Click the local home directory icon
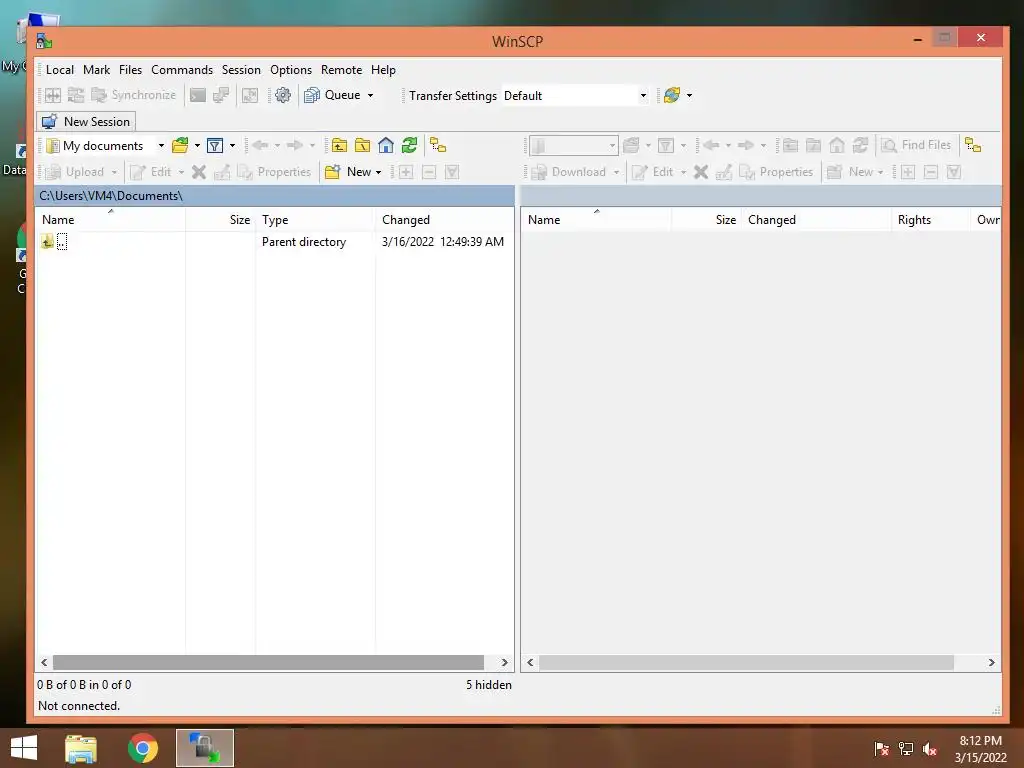 (x=386, y=146)
